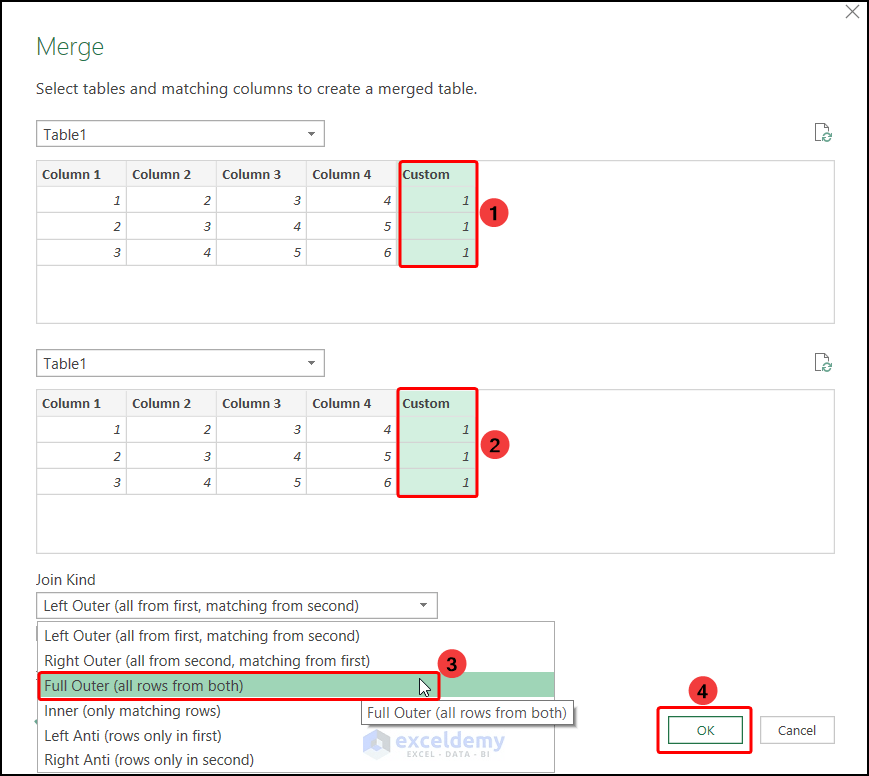Image resolution: width=869 pixels, height=776 pixels.
Task: Click Cancel to dismiss the Merge dialog
Action: click(x=797, y=730)
